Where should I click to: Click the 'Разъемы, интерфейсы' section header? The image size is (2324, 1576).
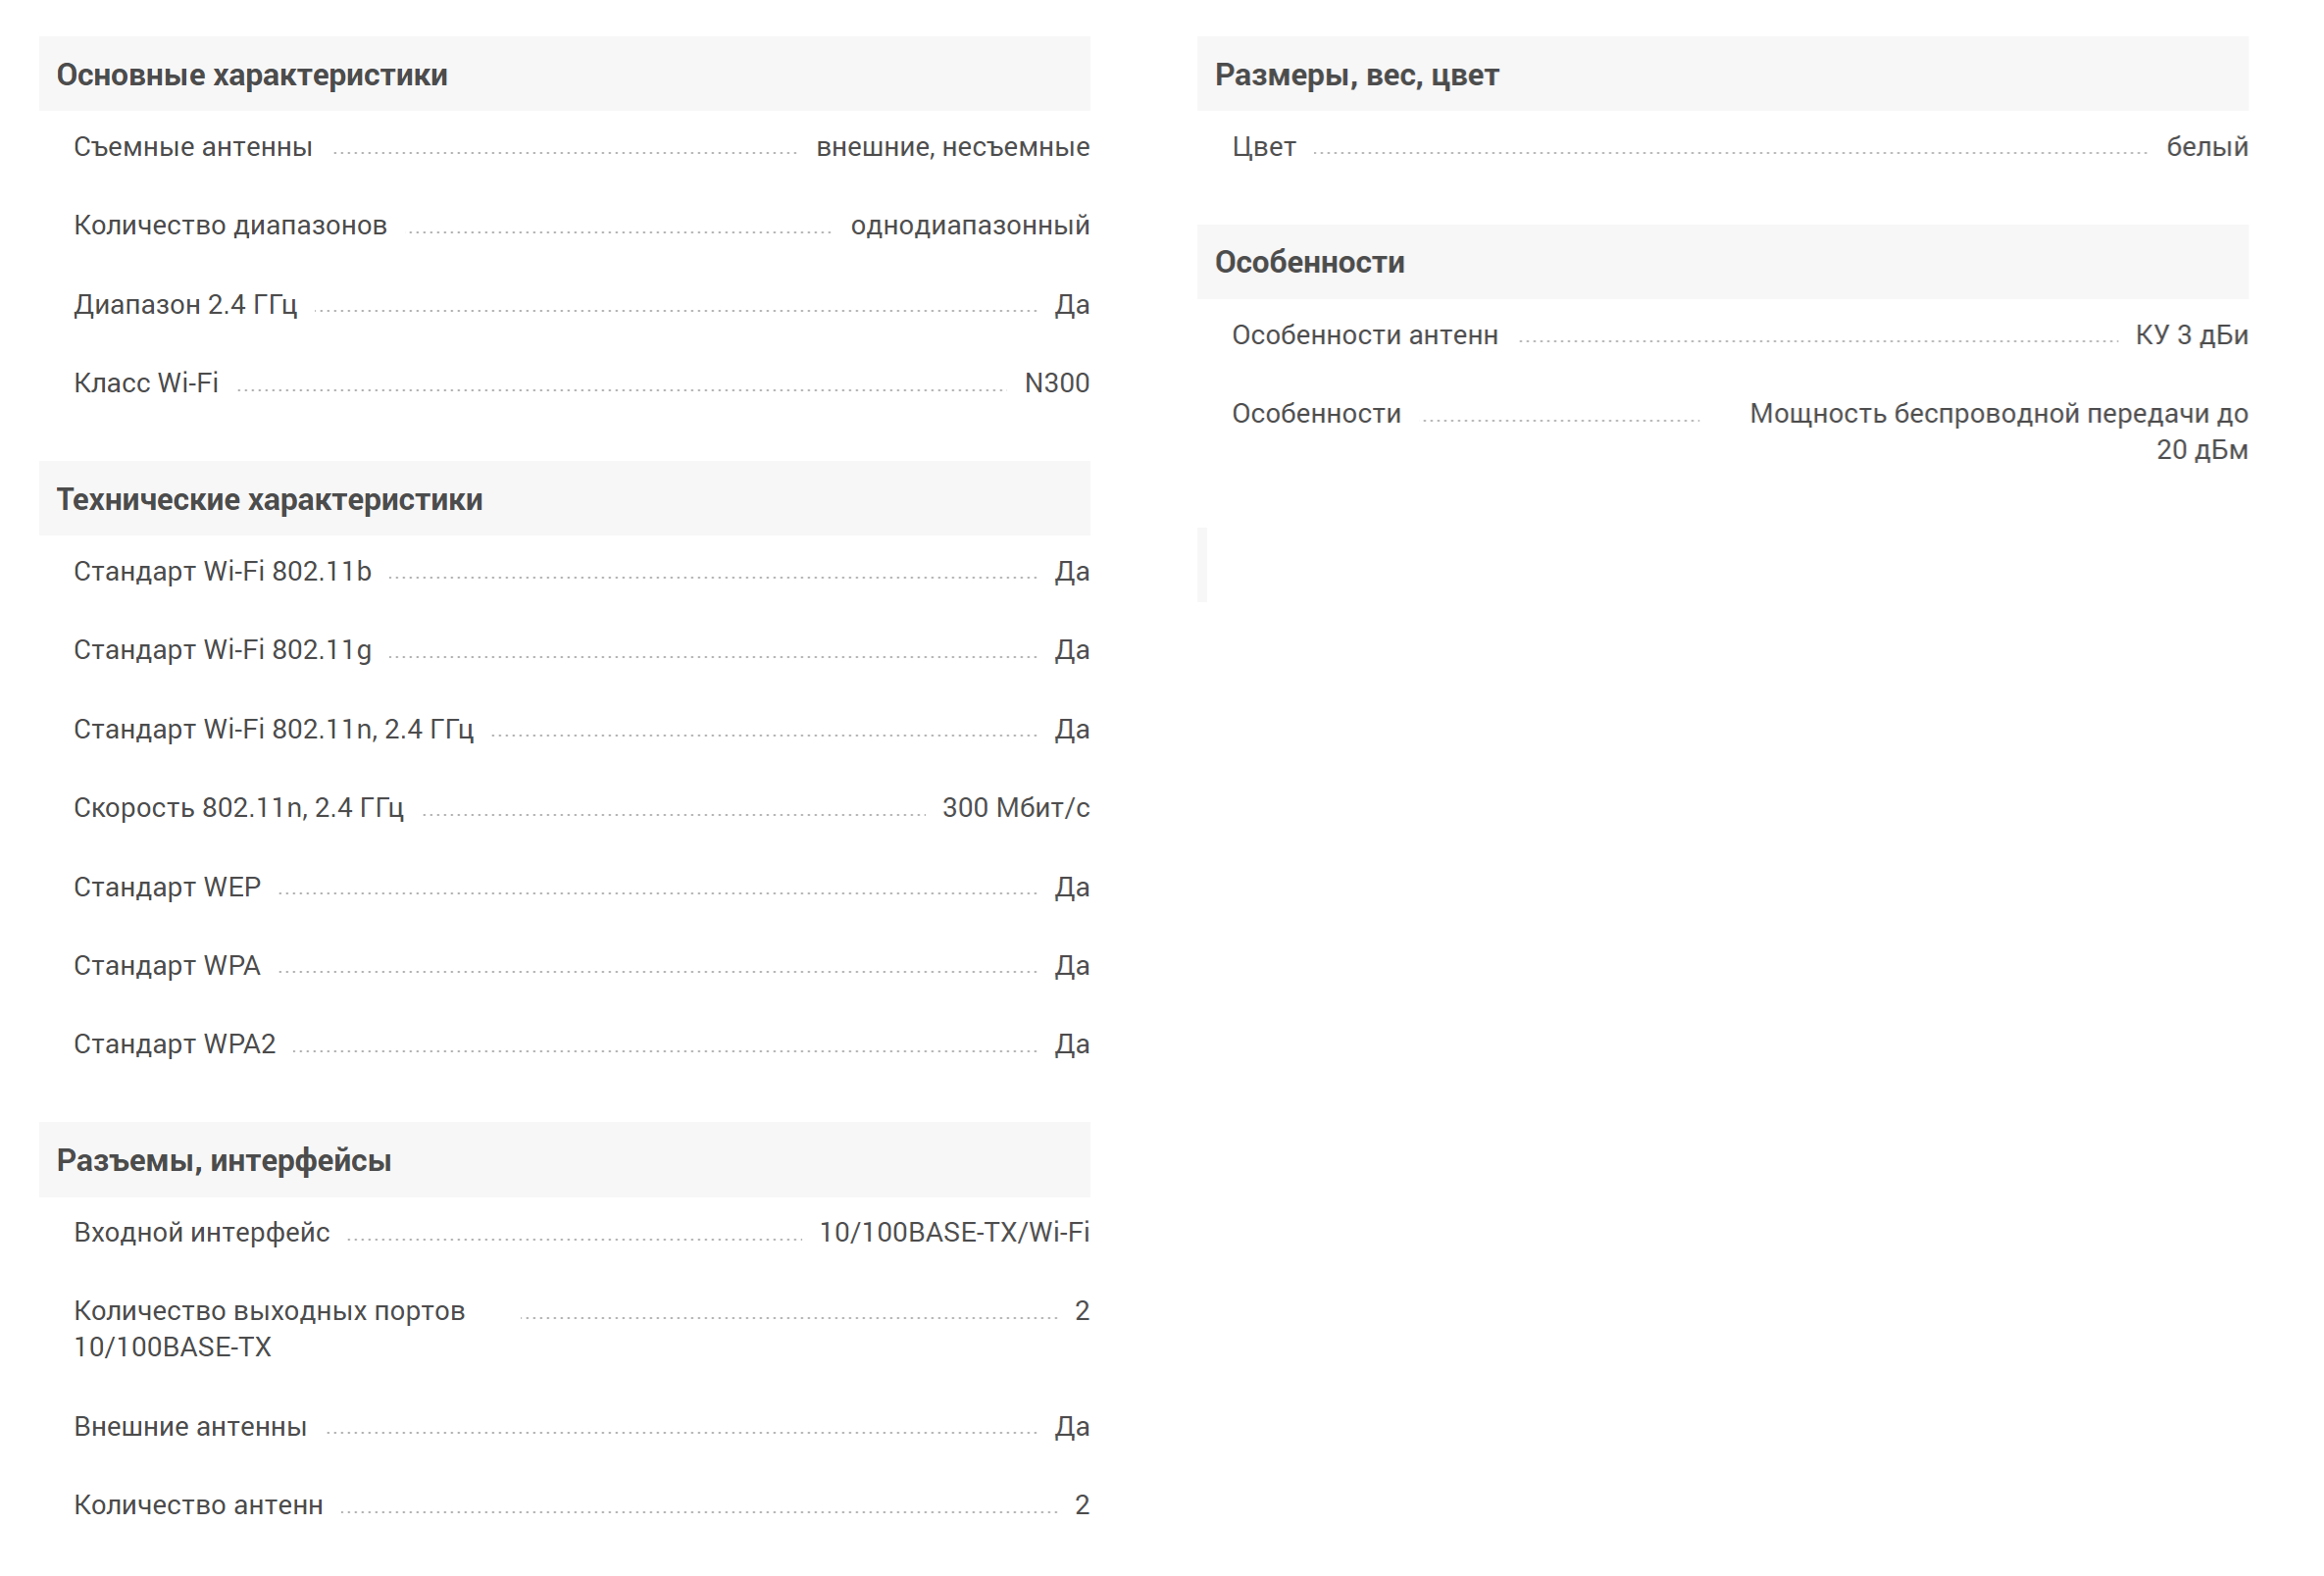point(224,1160)
